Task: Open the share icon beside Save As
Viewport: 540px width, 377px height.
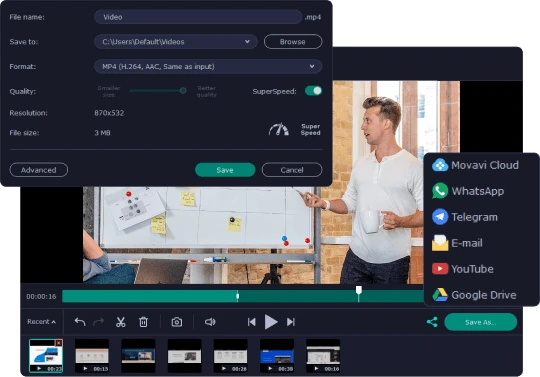Action: (432, 322)
